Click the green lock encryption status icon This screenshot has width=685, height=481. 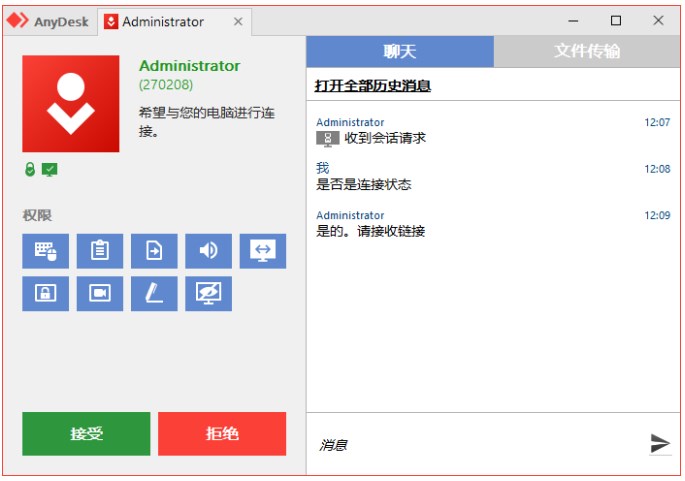pos(30,169)
